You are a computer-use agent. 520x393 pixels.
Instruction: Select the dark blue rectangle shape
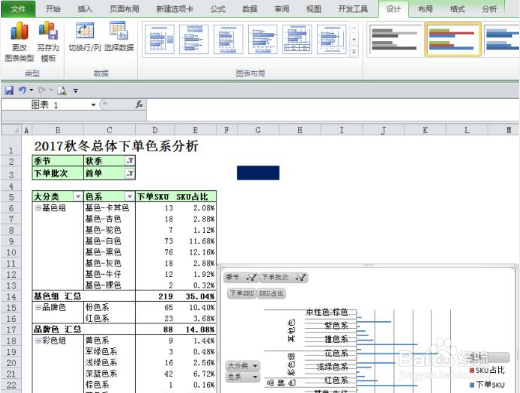point(258,173)
